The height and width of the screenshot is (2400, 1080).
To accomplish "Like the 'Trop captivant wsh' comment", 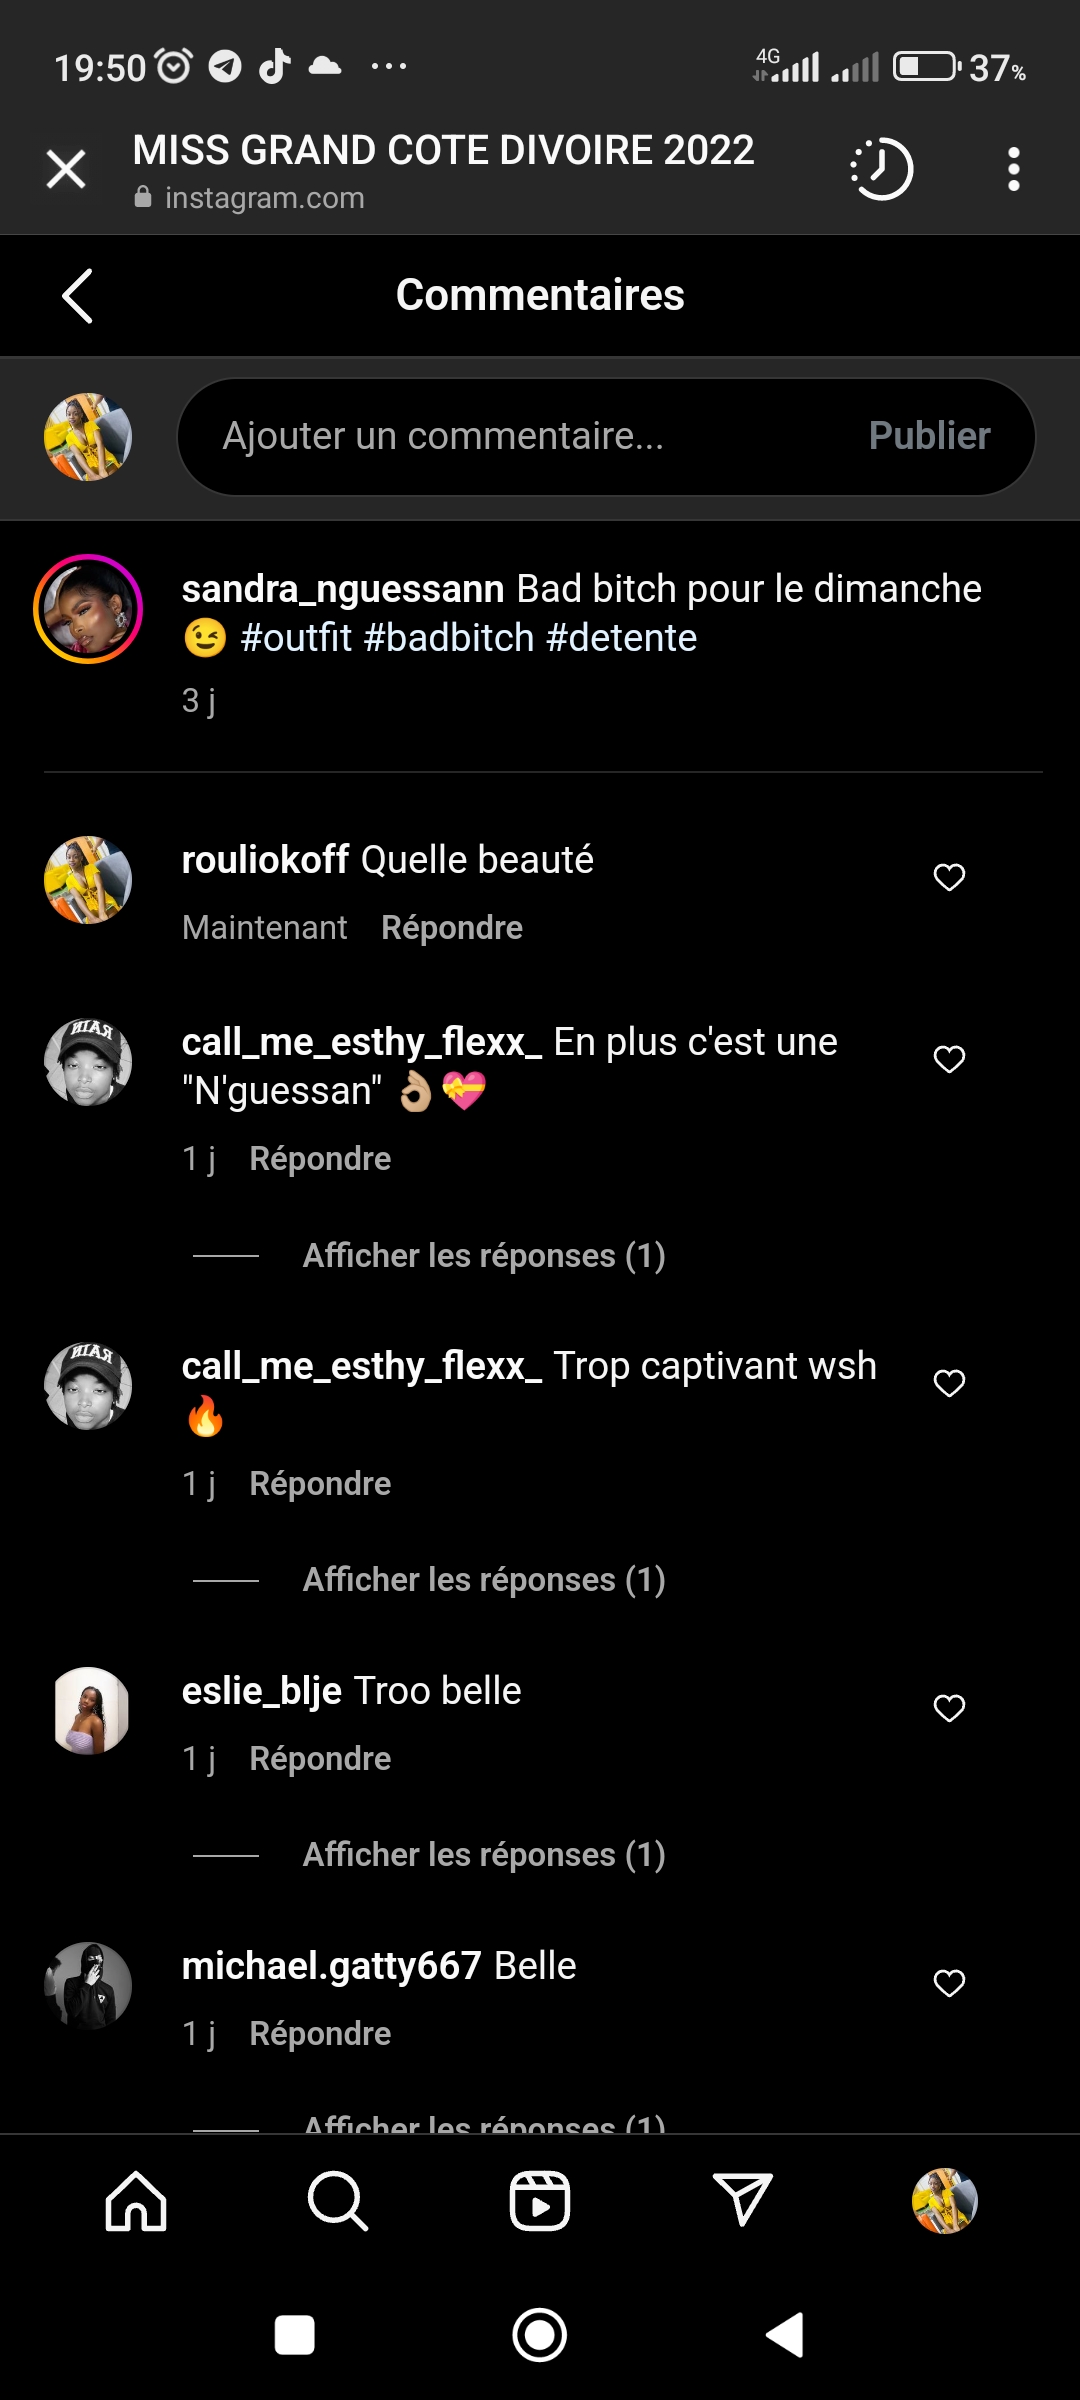I will pos(949,1383).
